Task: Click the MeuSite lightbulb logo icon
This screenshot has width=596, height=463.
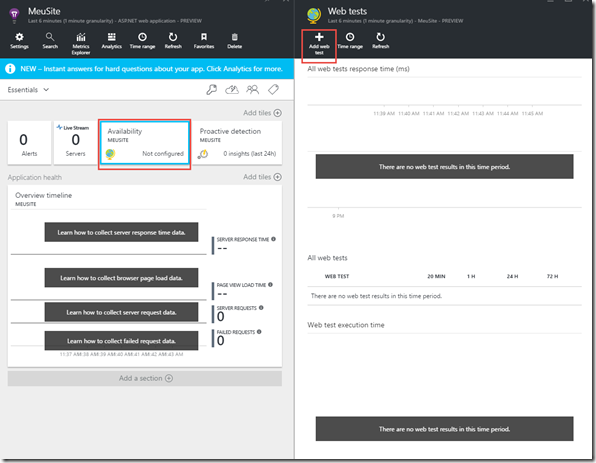Action: pyautogui.click(x=14, y=16)
